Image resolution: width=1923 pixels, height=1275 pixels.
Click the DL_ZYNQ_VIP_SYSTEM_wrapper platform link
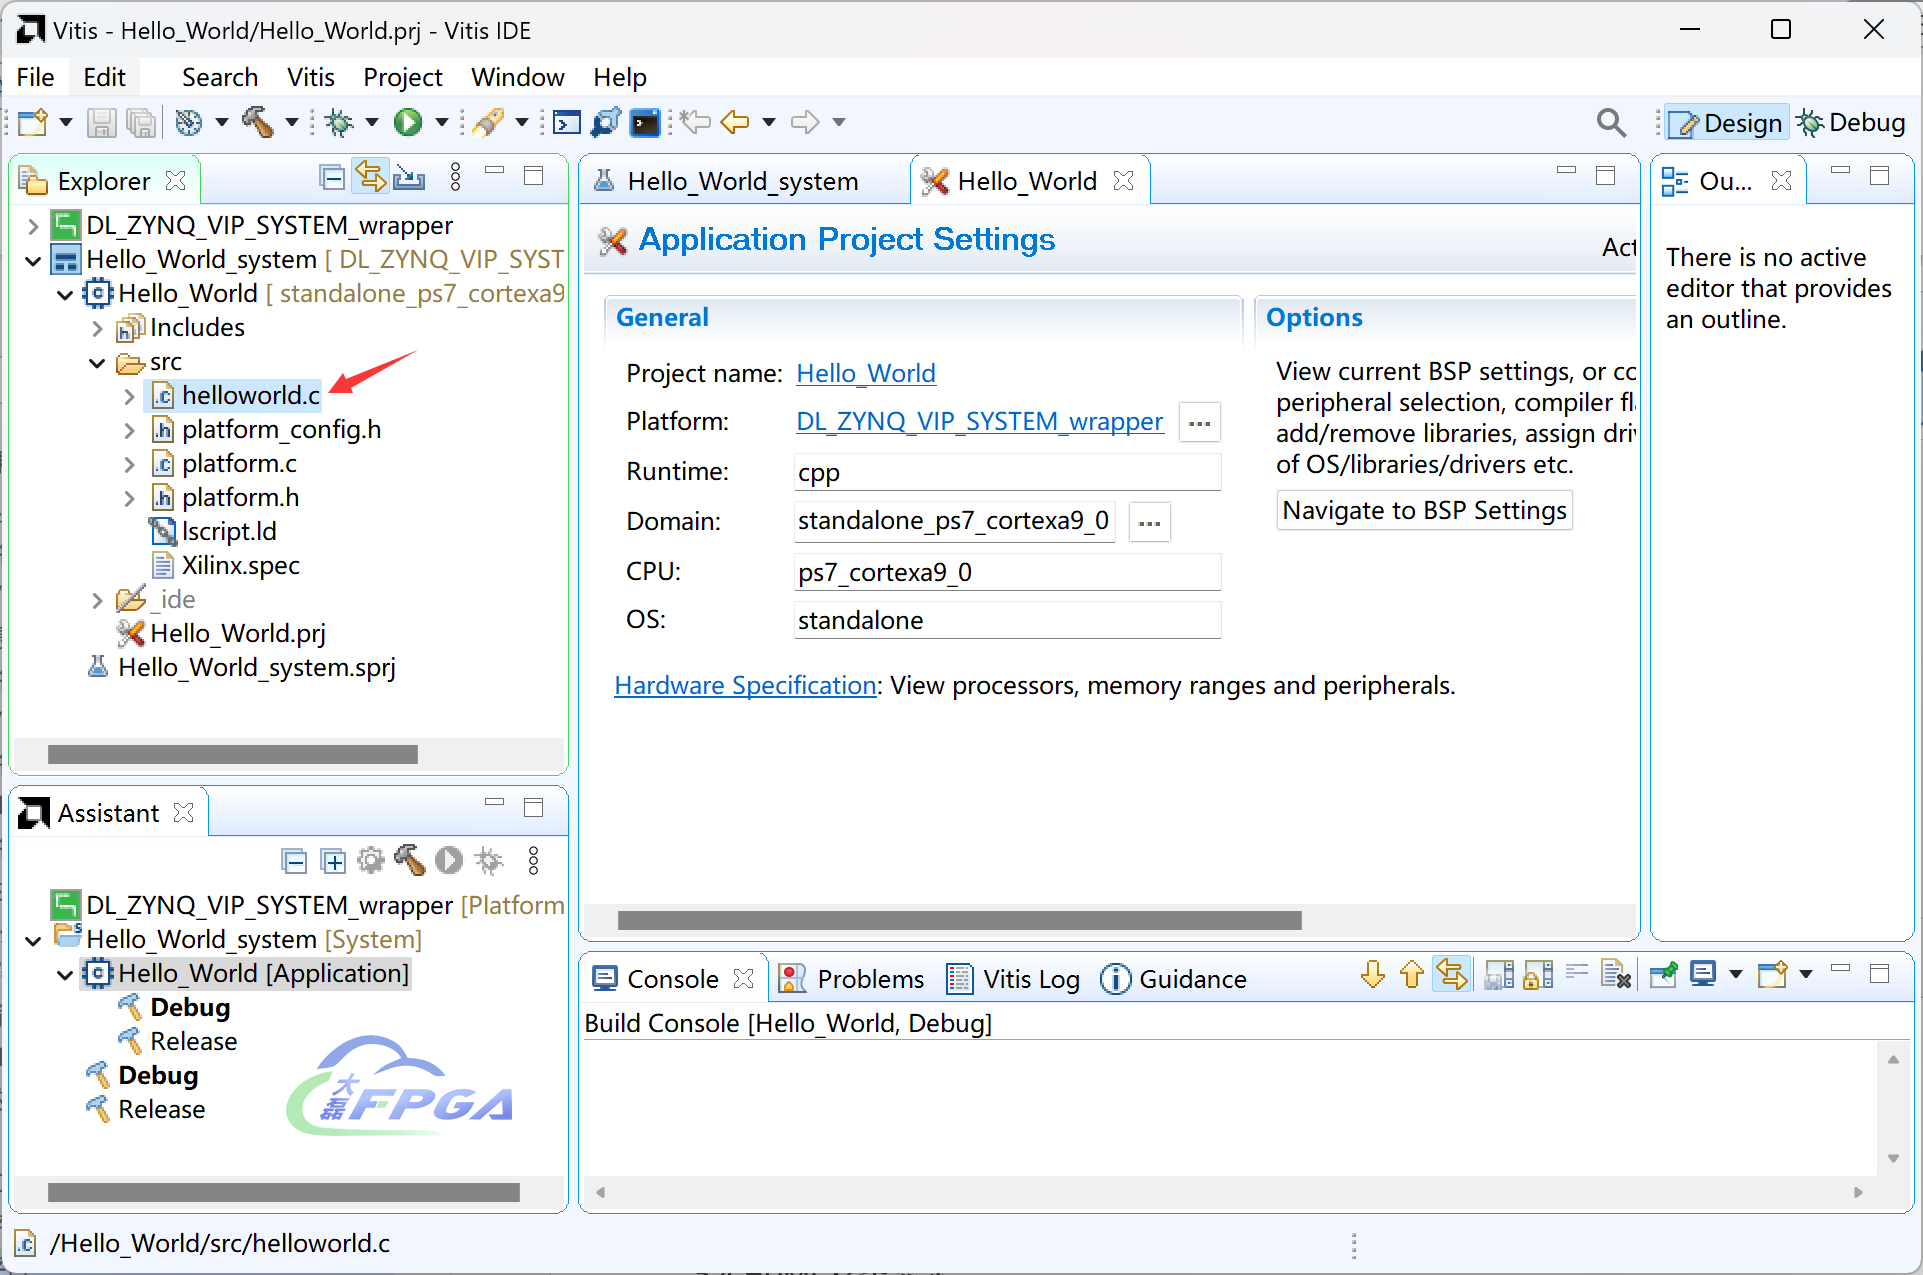[979, 421]
